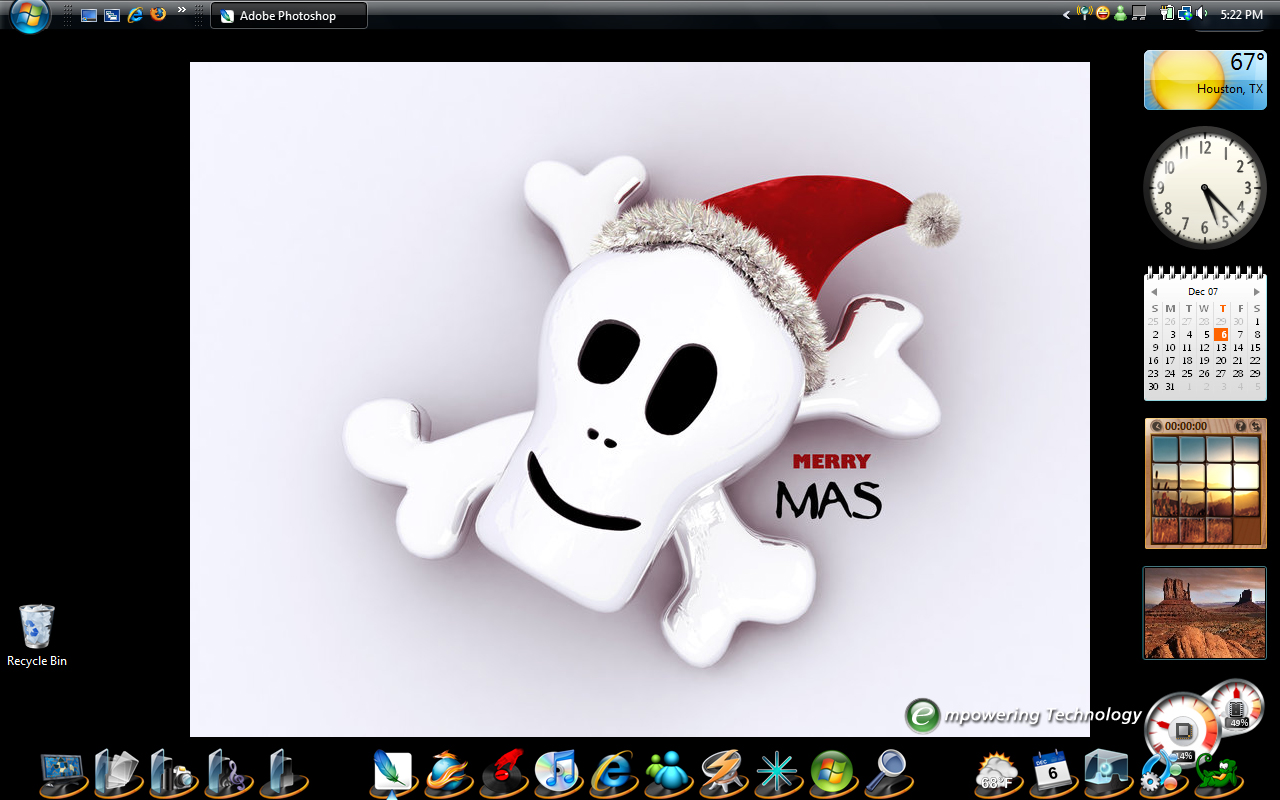Open red bird dock icon

503,772
